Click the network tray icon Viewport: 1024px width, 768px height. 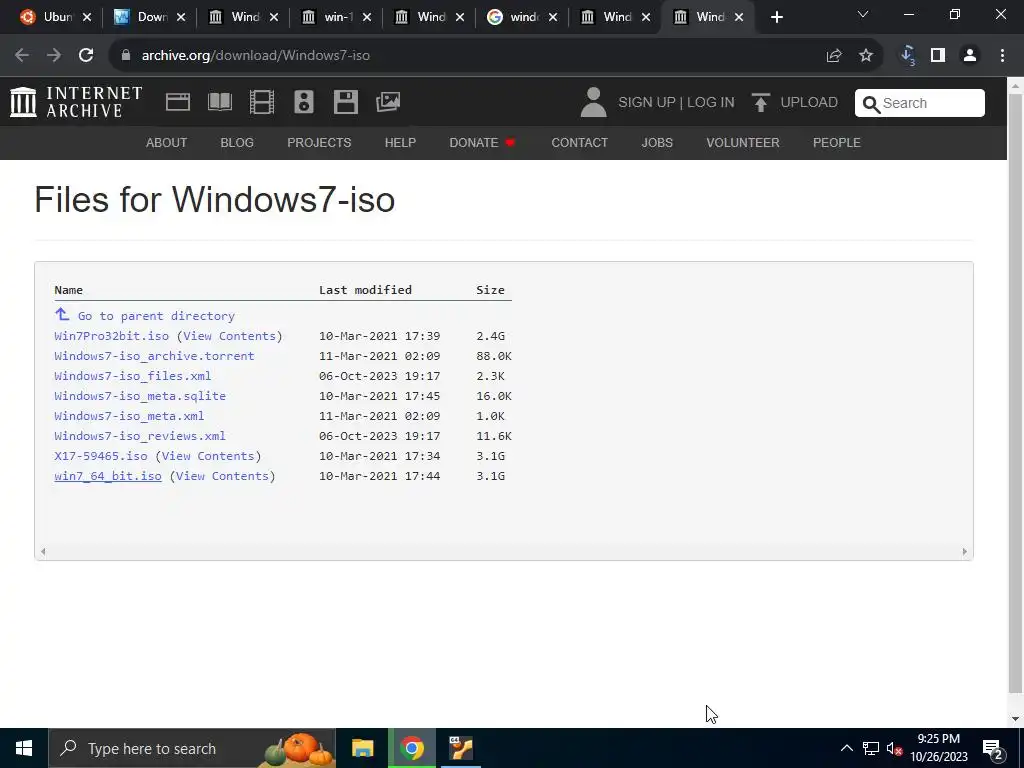[871, 748]
